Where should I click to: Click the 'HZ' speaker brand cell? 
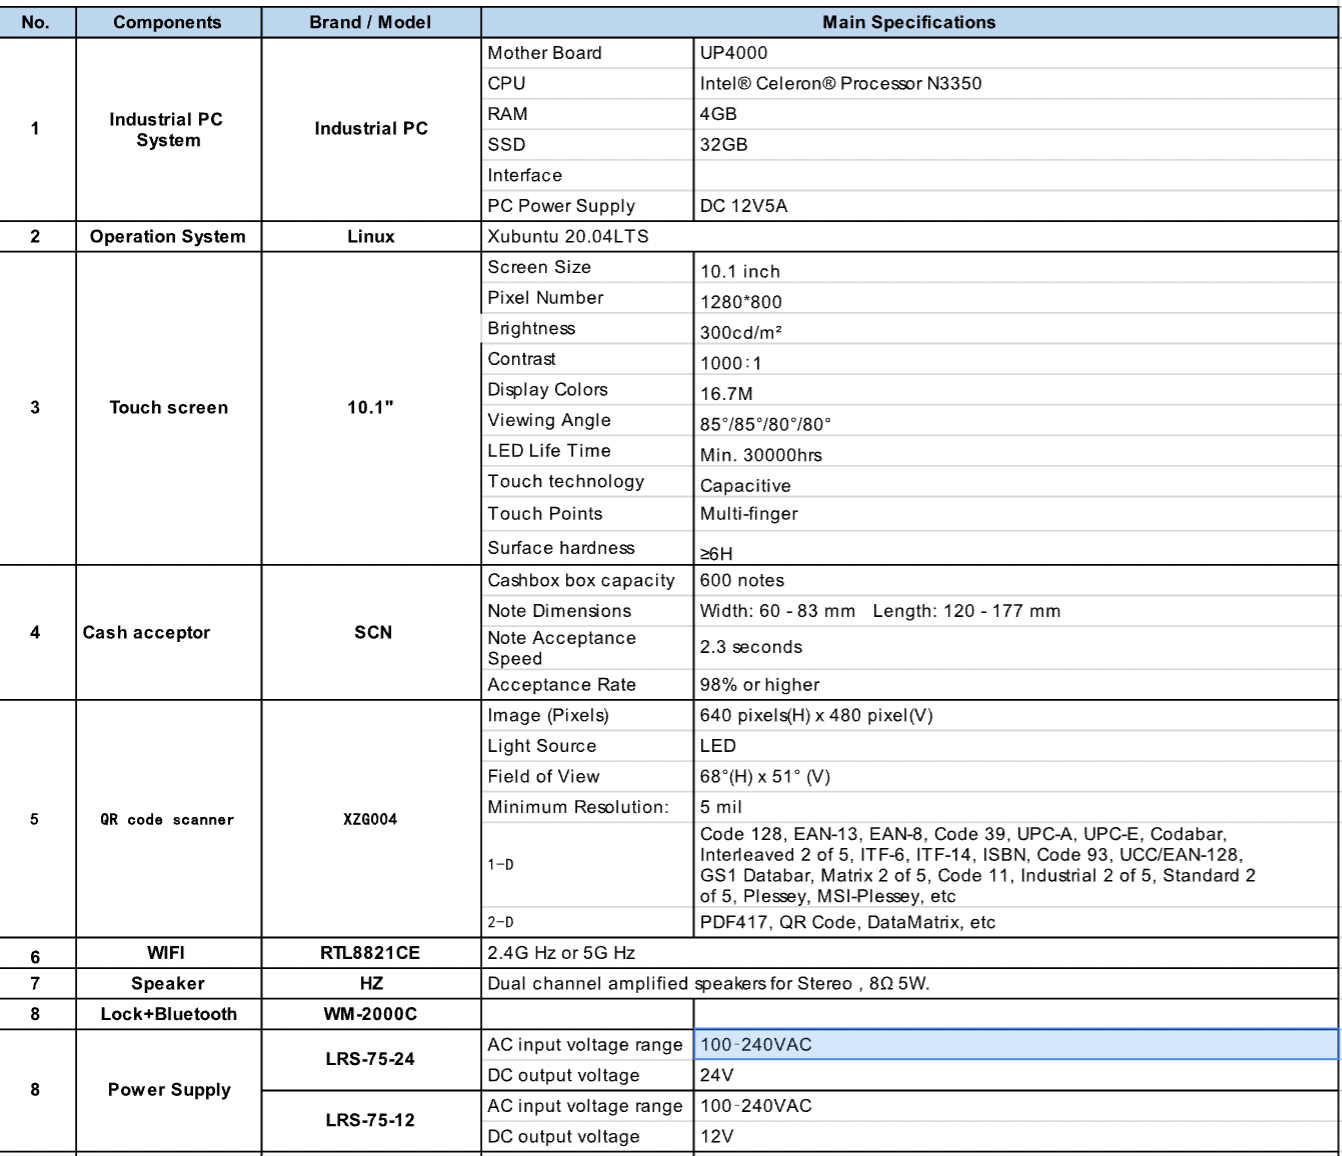click(371, 984)
